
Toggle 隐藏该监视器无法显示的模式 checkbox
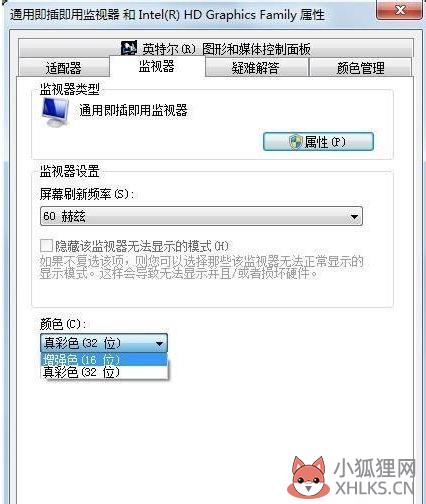[46, 245]
